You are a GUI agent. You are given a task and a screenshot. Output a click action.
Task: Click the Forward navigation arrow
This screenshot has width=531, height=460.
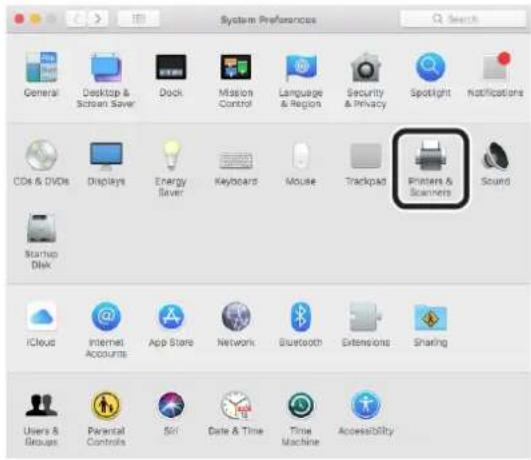98,19
